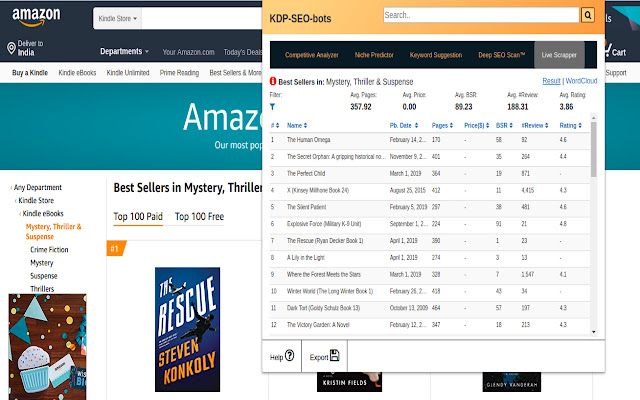
Task: Click the KDP-SEO-bots search magnifier button
Action: click(x=587, y=15)
